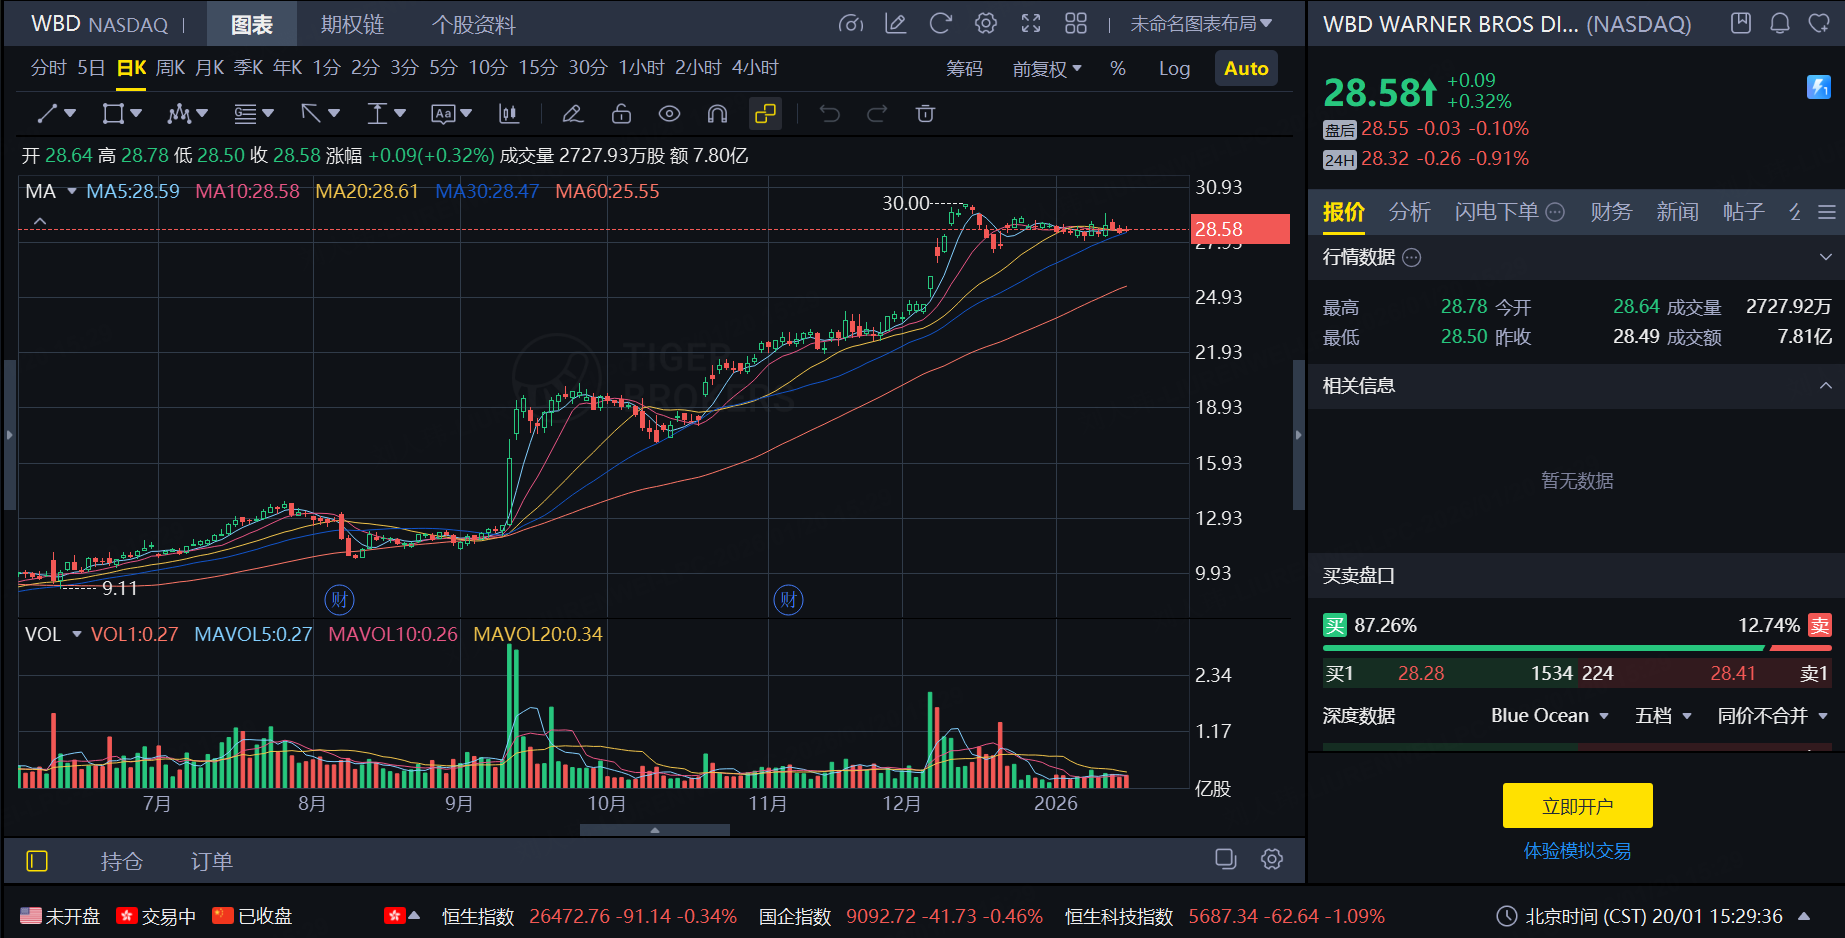This screenshot has width=1845, height=938.
Task: Open the 新闻 tab in quote panel
Action: pos(1678,211)
